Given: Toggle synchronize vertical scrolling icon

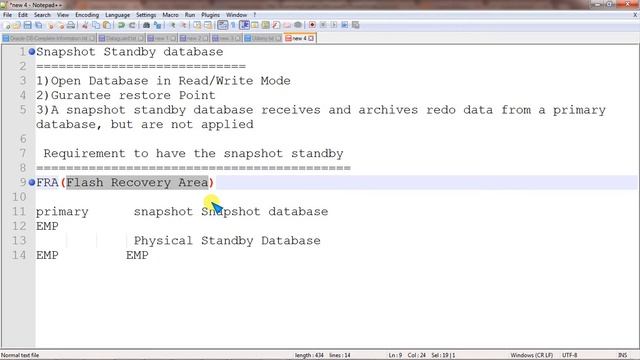Looking at the screenshot, I should click(198, 25).
